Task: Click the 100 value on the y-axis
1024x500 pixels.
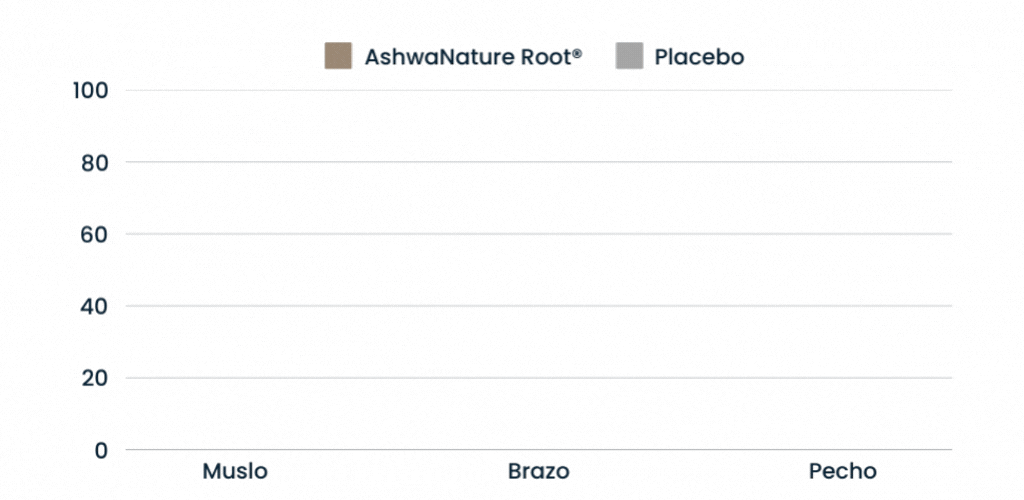Action: (x=90, y=91)
